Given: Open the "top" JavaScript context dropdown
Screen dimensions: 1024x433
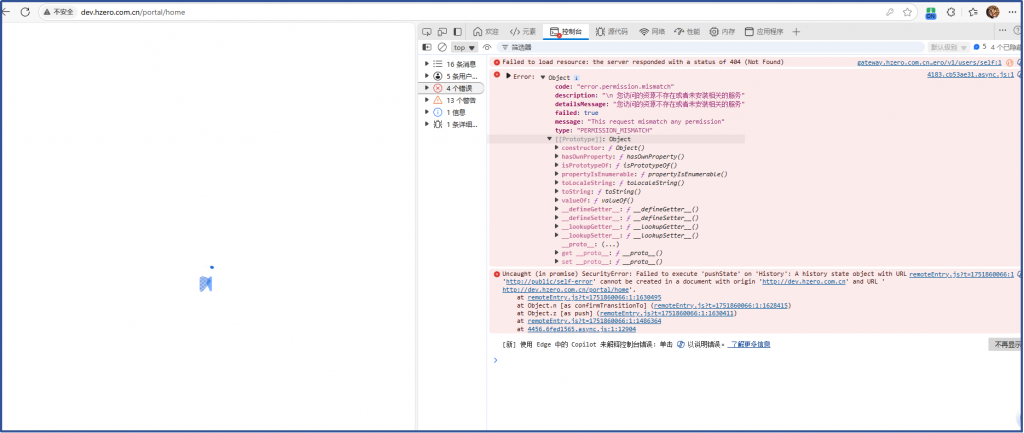Looking at the screenshot, I should pos(464,47).
